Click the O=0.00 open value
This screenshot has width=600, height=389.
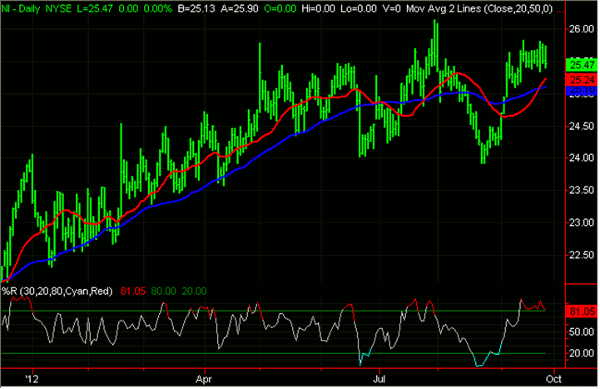point(280,9)
